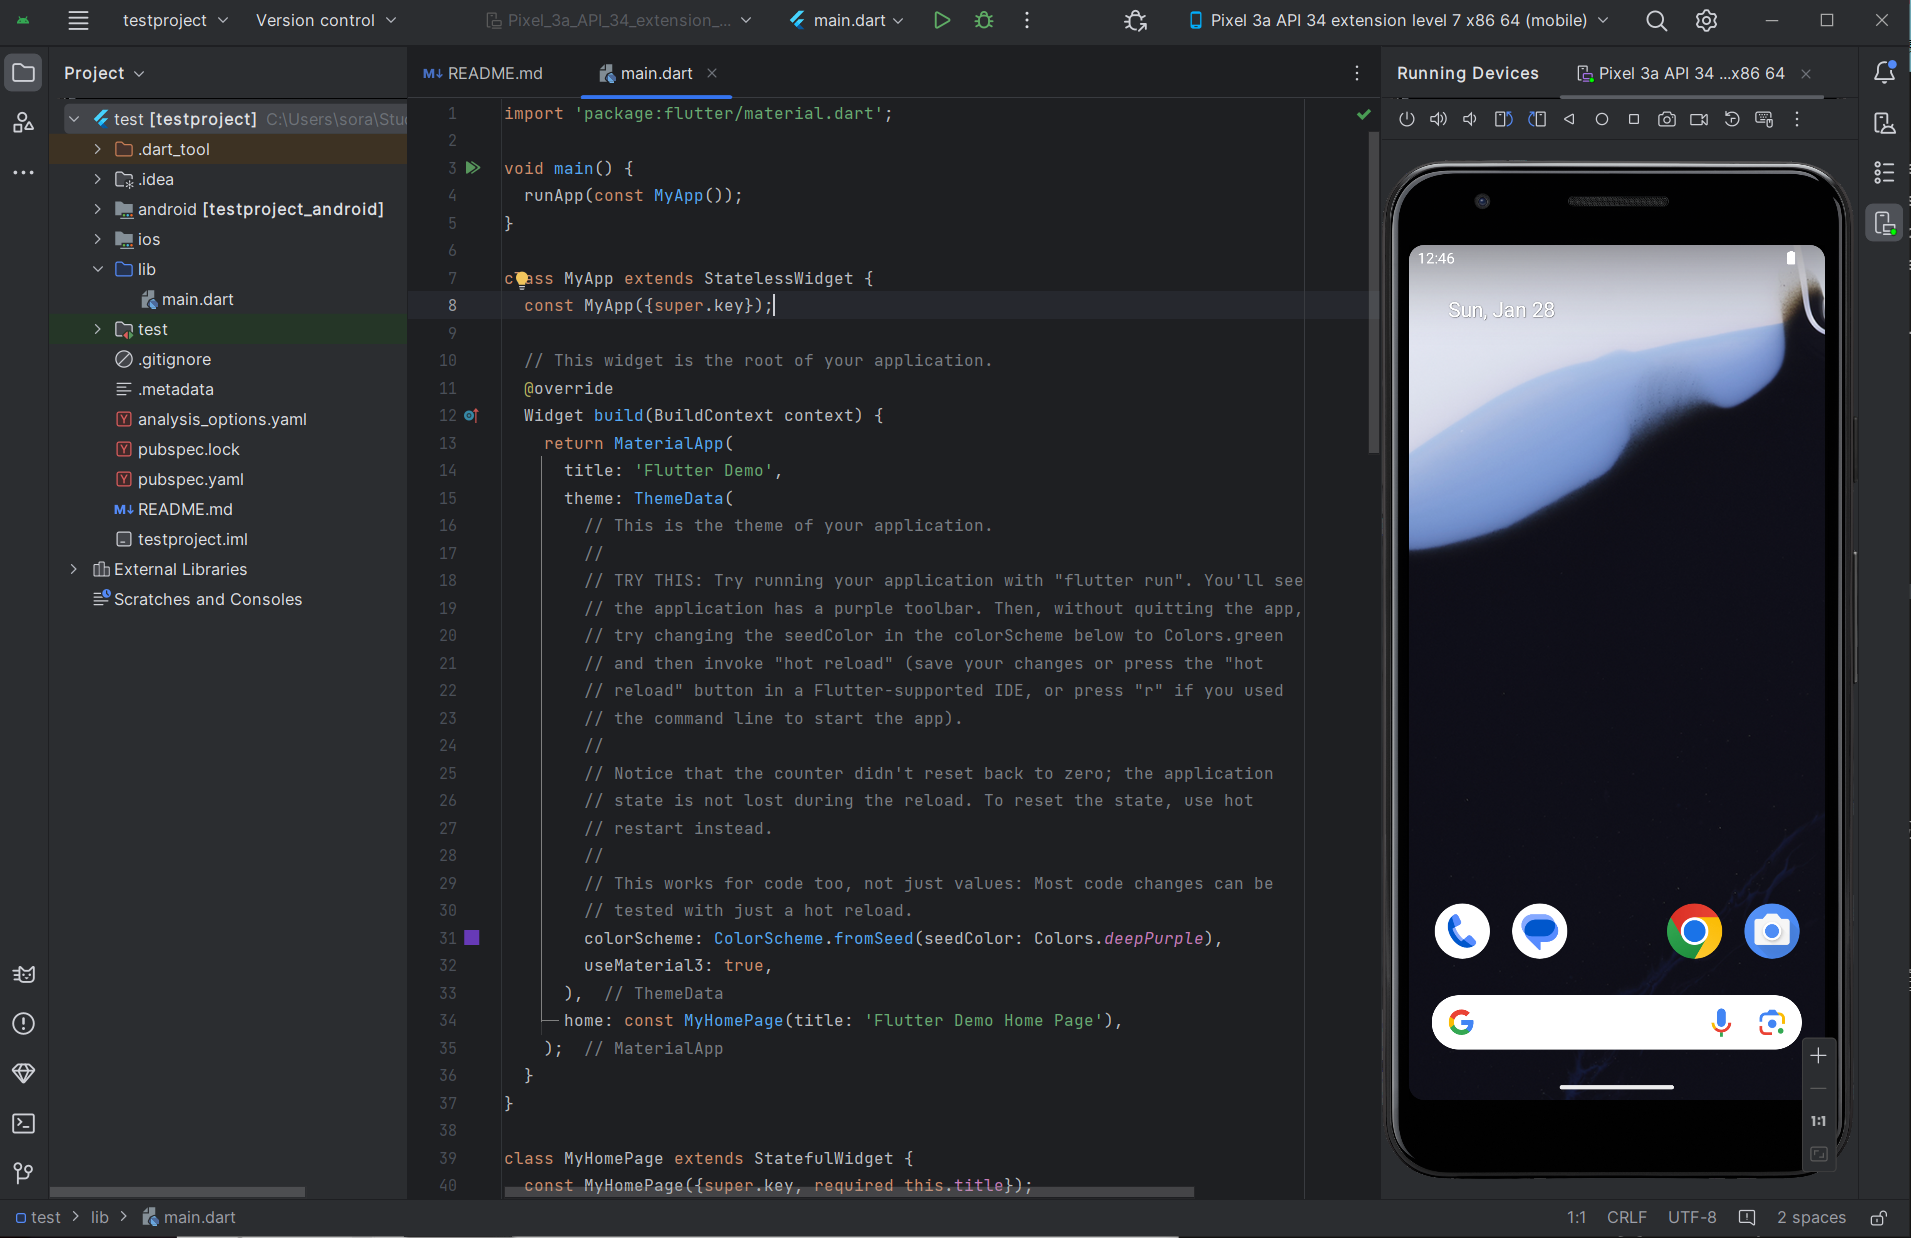The width and height of the screenshot is (1911, 1238).
Task: Rotate the emulator counterclockwise
Action: (1504, 119)
